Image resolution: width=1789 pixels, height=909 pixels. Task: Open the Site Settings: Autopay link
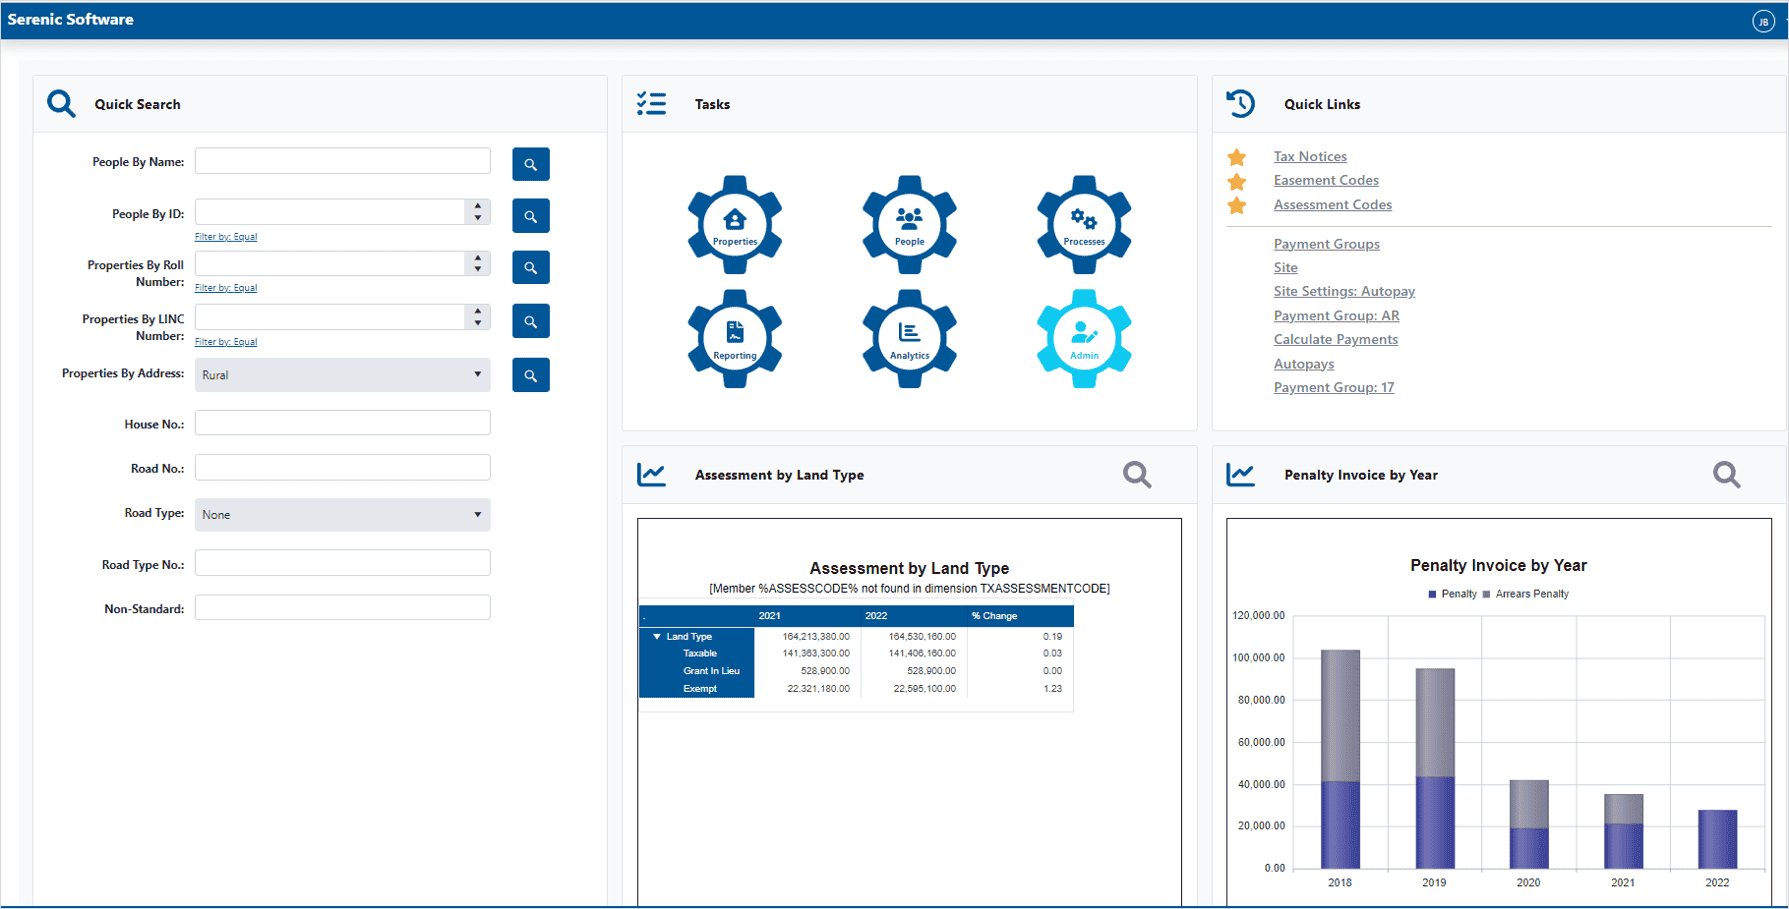(x=1344, y=291)
